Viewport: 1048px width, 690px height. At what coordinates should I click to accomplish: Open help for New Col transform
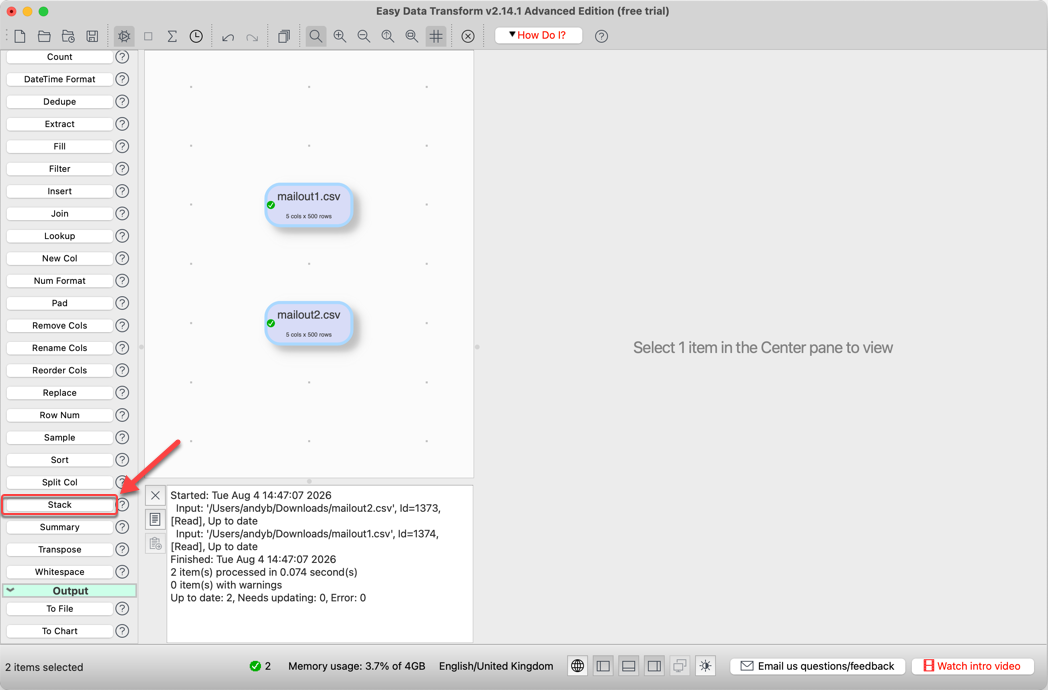[x=122, y=258]
